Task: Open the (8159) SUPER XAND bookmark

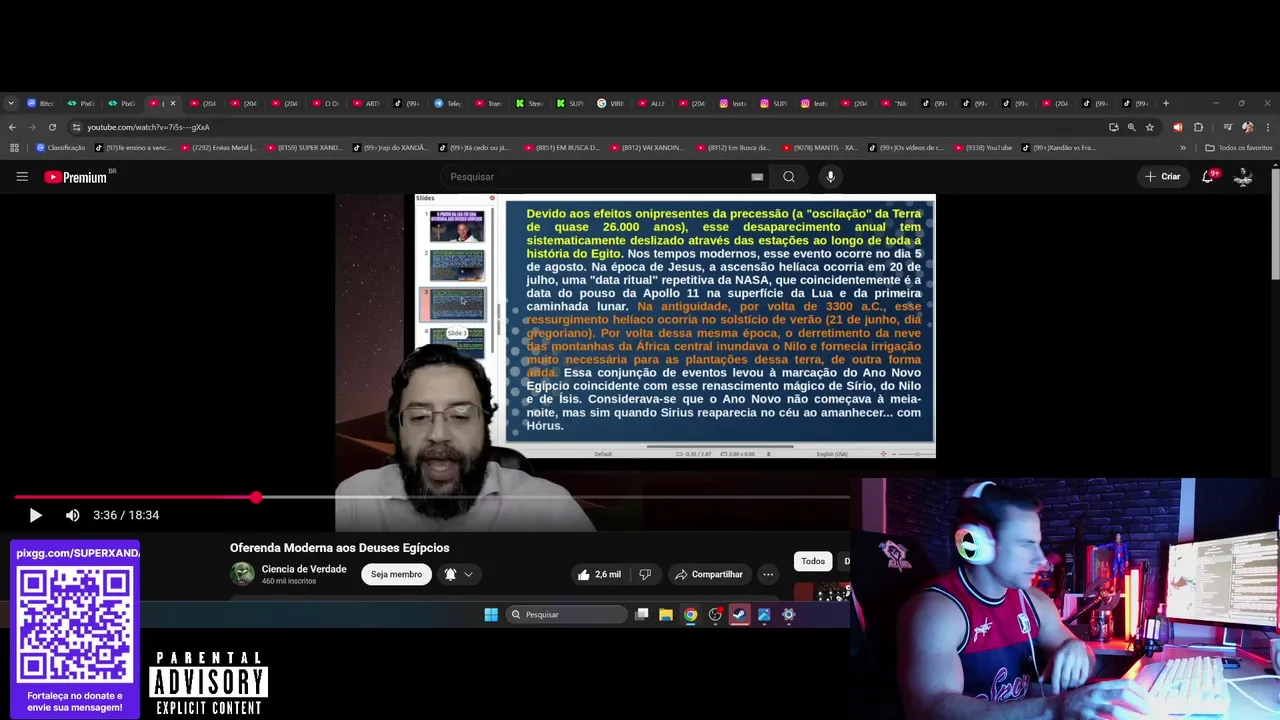Action: [x=305, y=147]
